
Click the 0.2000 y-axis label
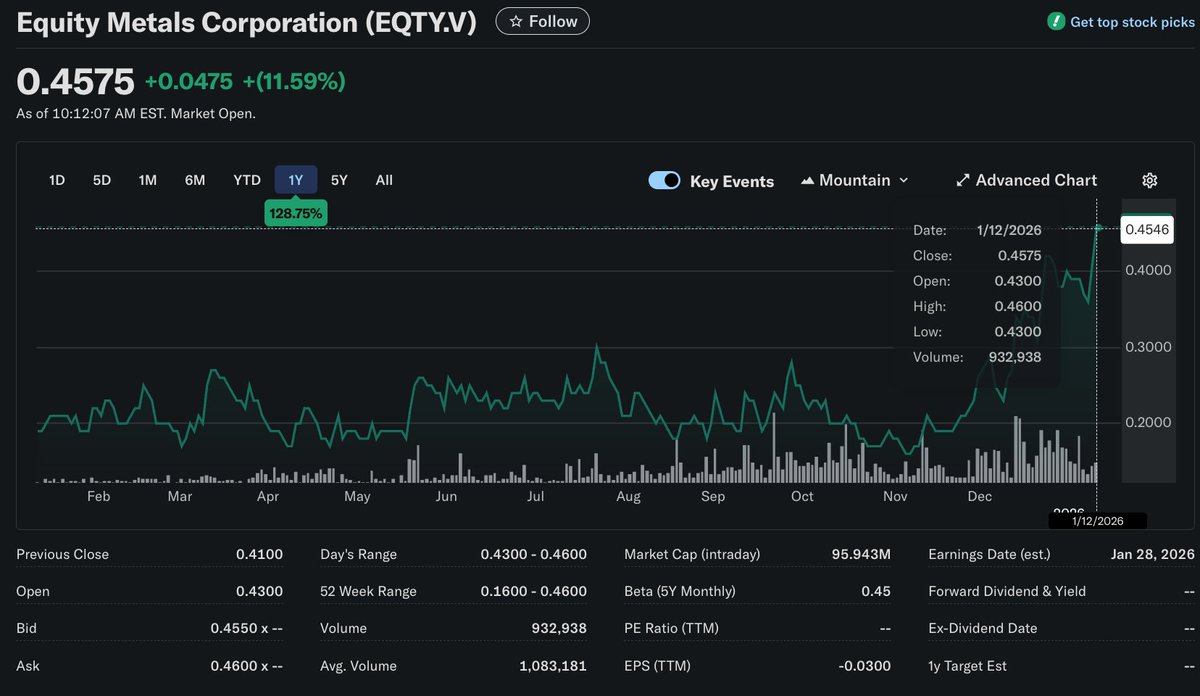[x=1149, y=422]
